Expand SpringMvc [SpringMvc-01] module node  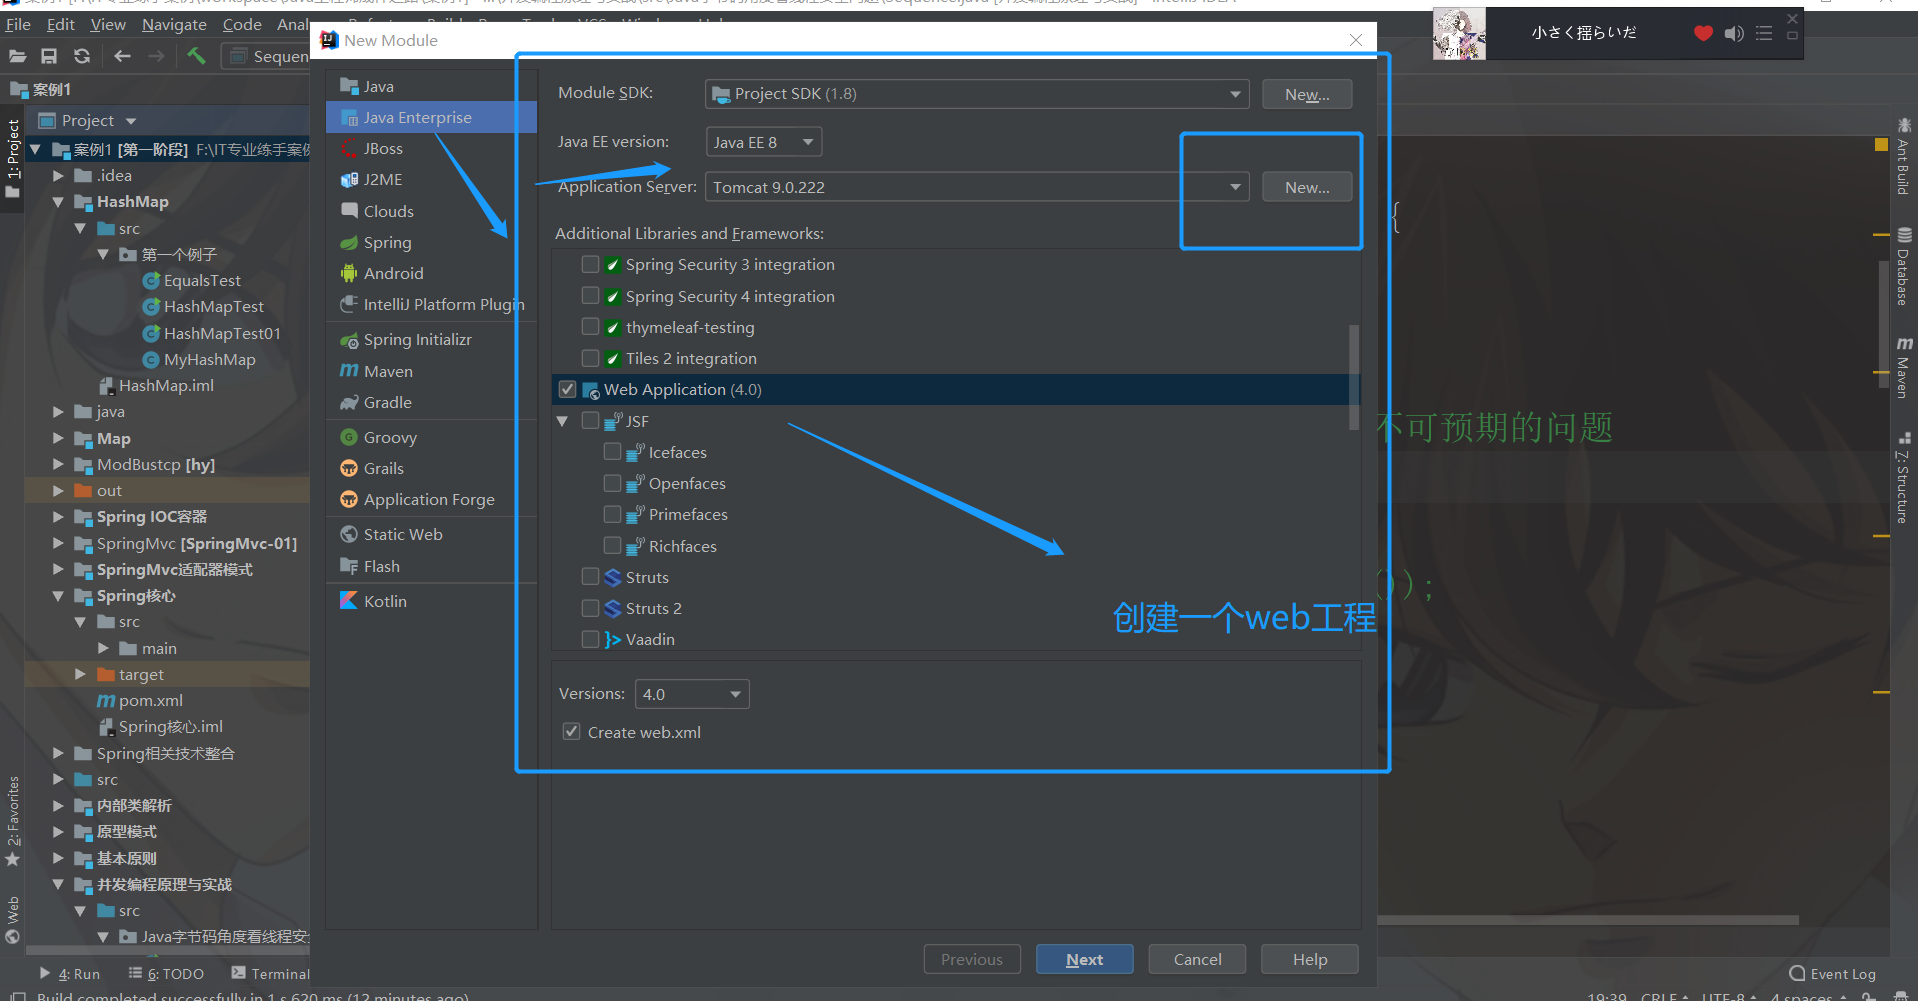point(58,544)
